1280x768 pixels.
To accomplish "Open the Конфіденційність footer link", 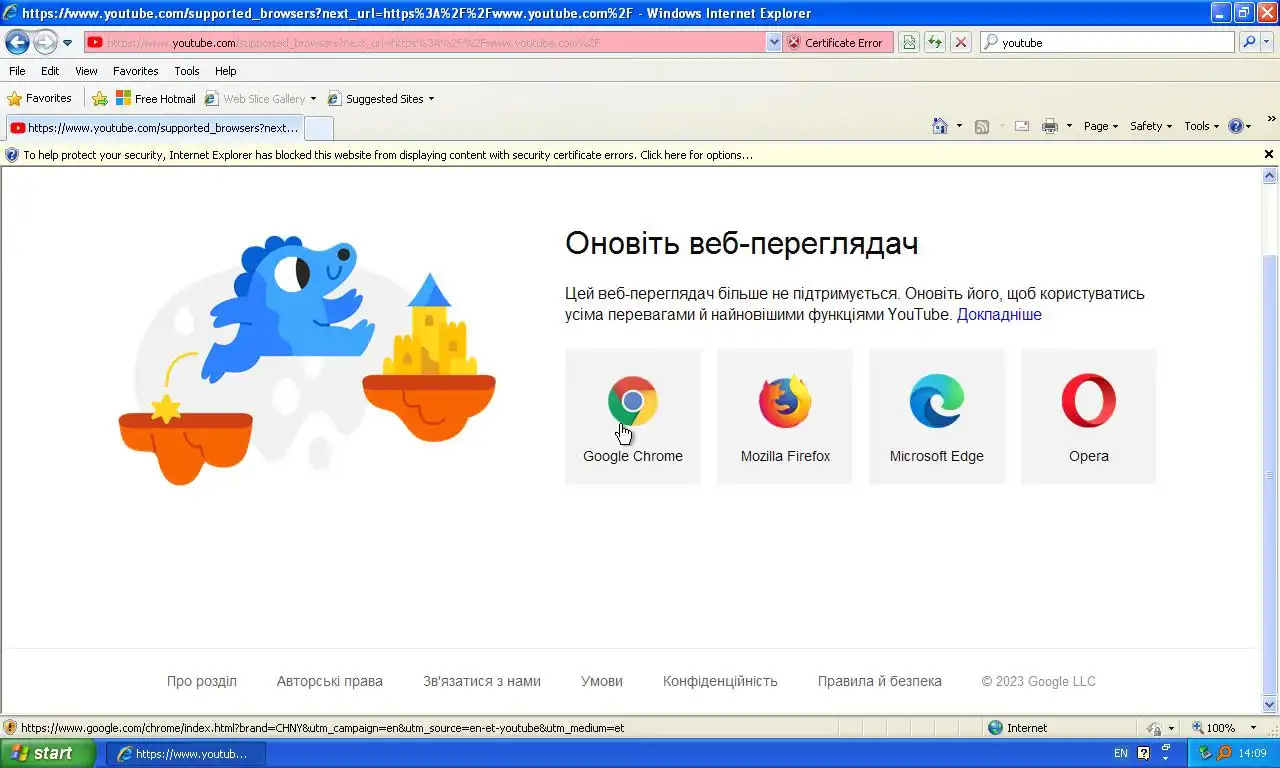I will click(x=720, y=681).
